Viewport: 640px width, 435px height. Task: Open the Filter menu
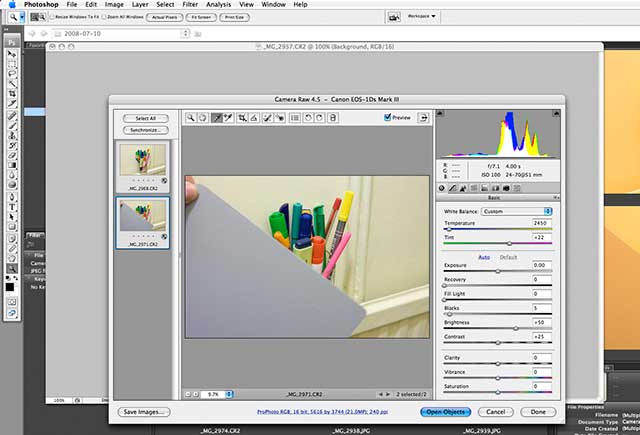click(x=190, y=4)
